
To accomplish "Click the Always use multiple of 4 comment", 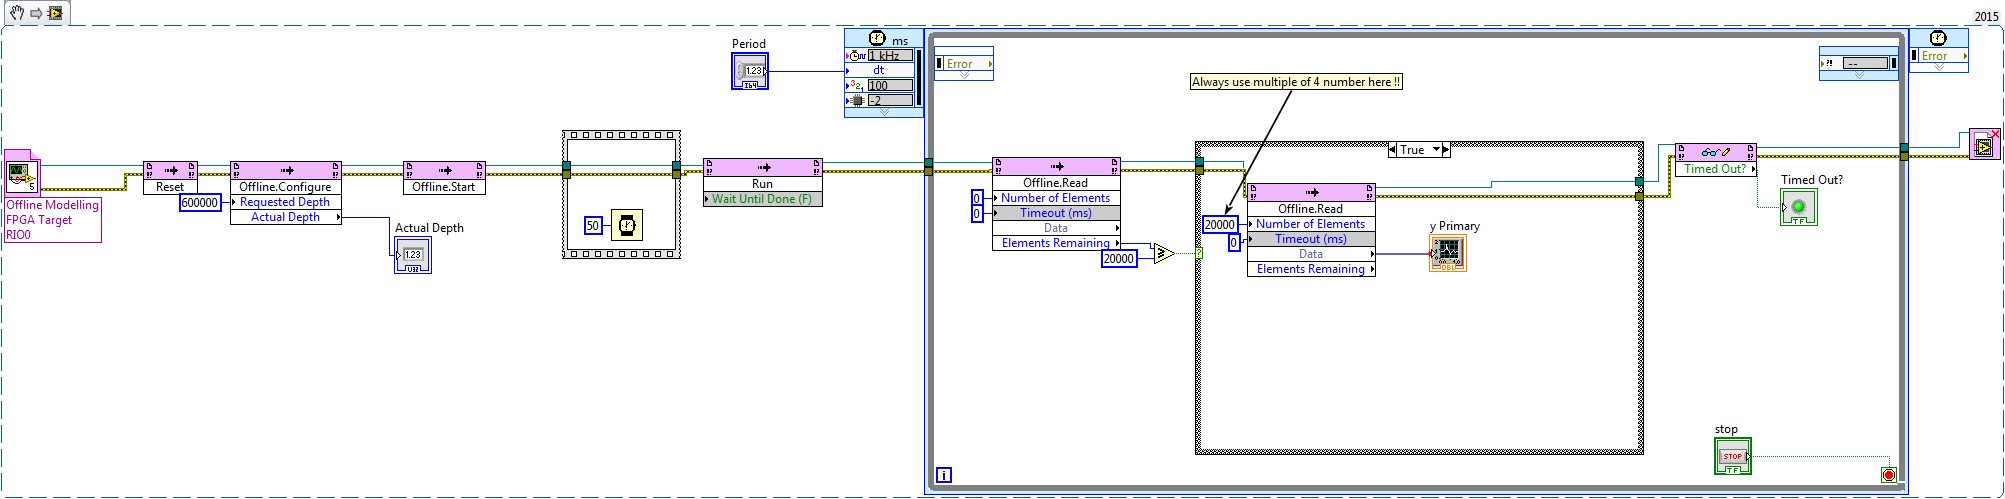I will coord(1296,82).
